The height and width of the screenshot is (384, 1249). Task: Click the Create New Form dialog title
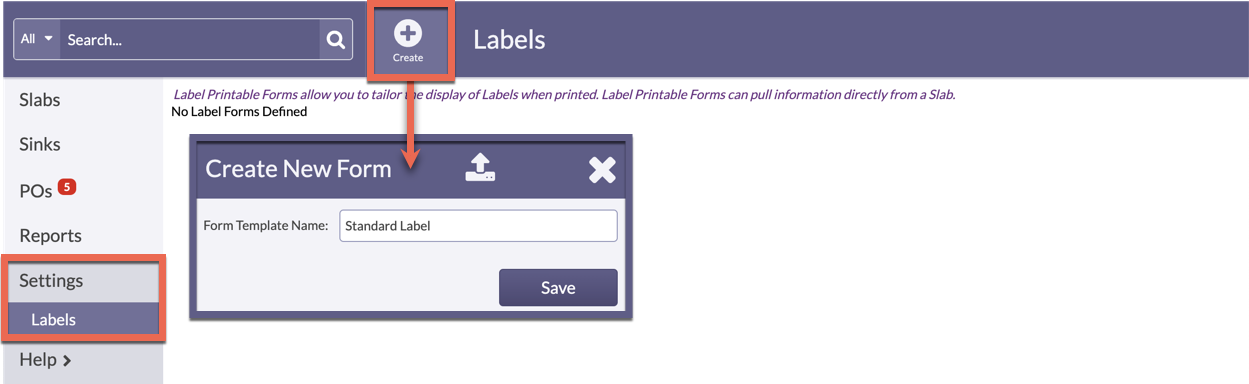click(298, 168)
